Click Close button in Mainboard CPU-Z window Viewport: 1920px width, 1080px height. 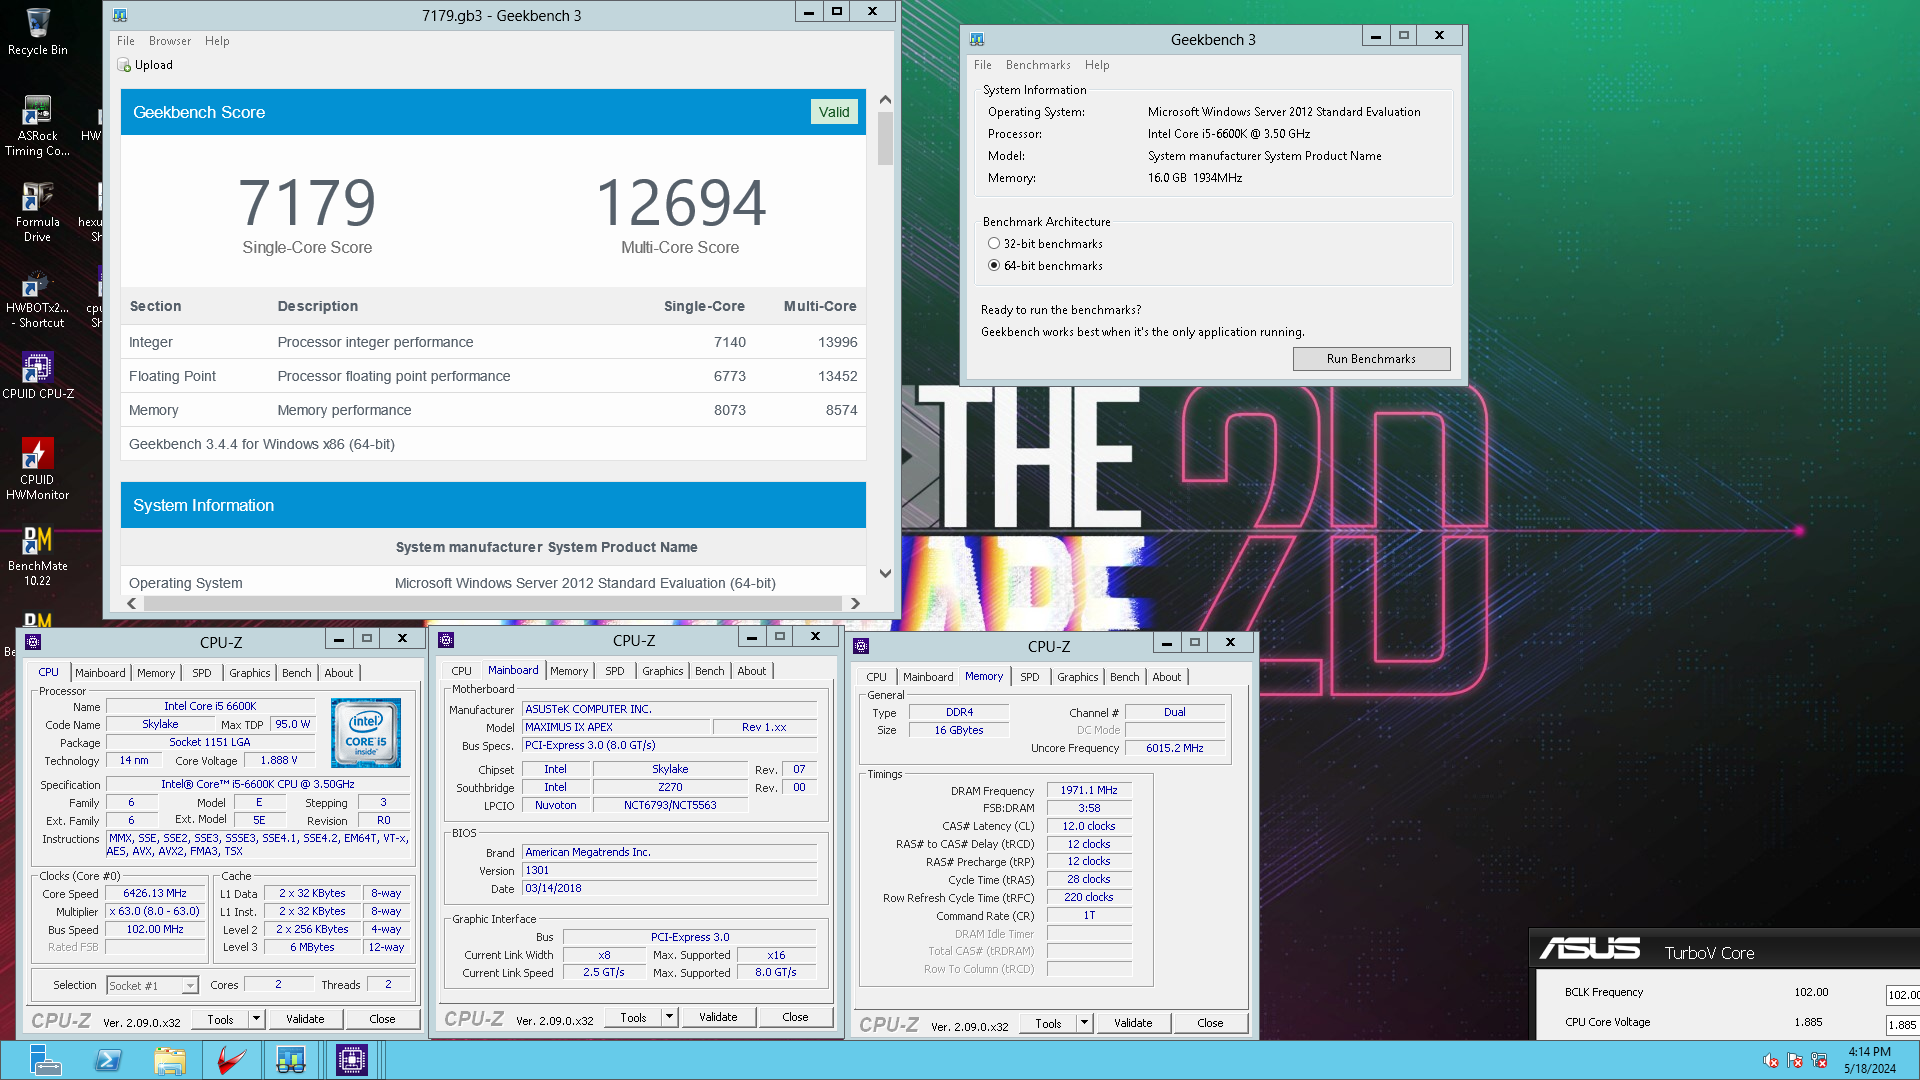(795, 1017)
